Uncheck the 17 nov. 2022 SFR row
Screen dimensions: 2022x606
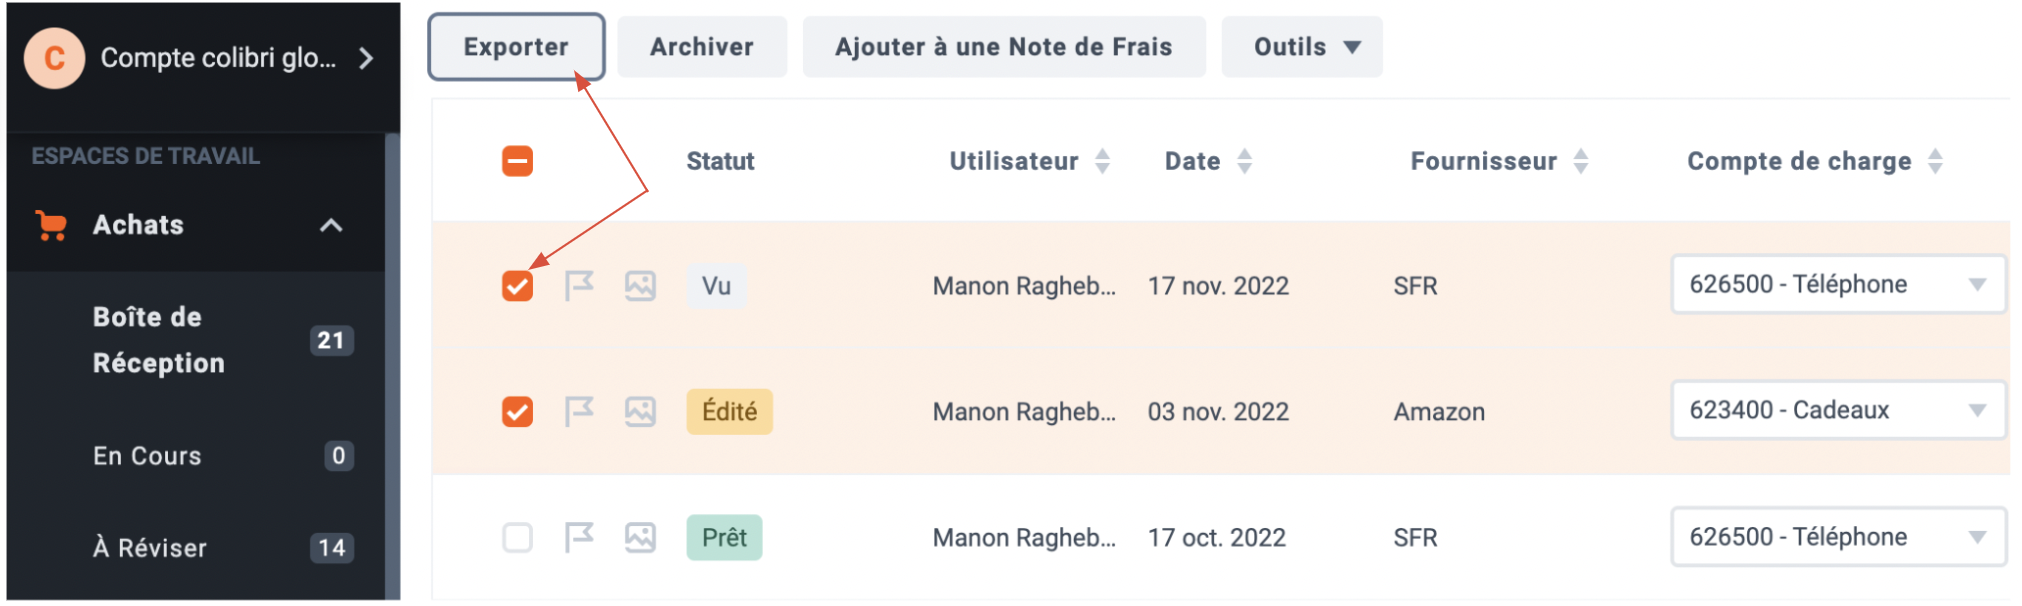(x=517, y=286)
